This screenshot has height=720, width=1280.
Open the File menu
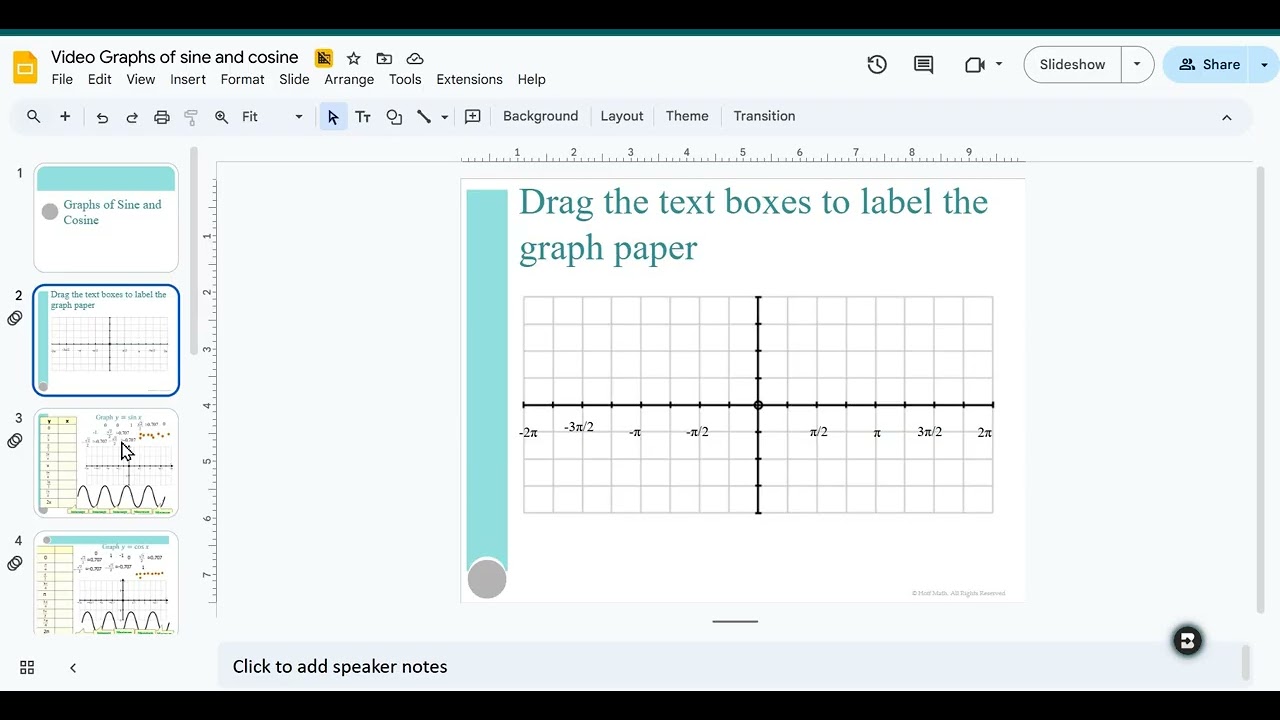[x=62, y=80]
